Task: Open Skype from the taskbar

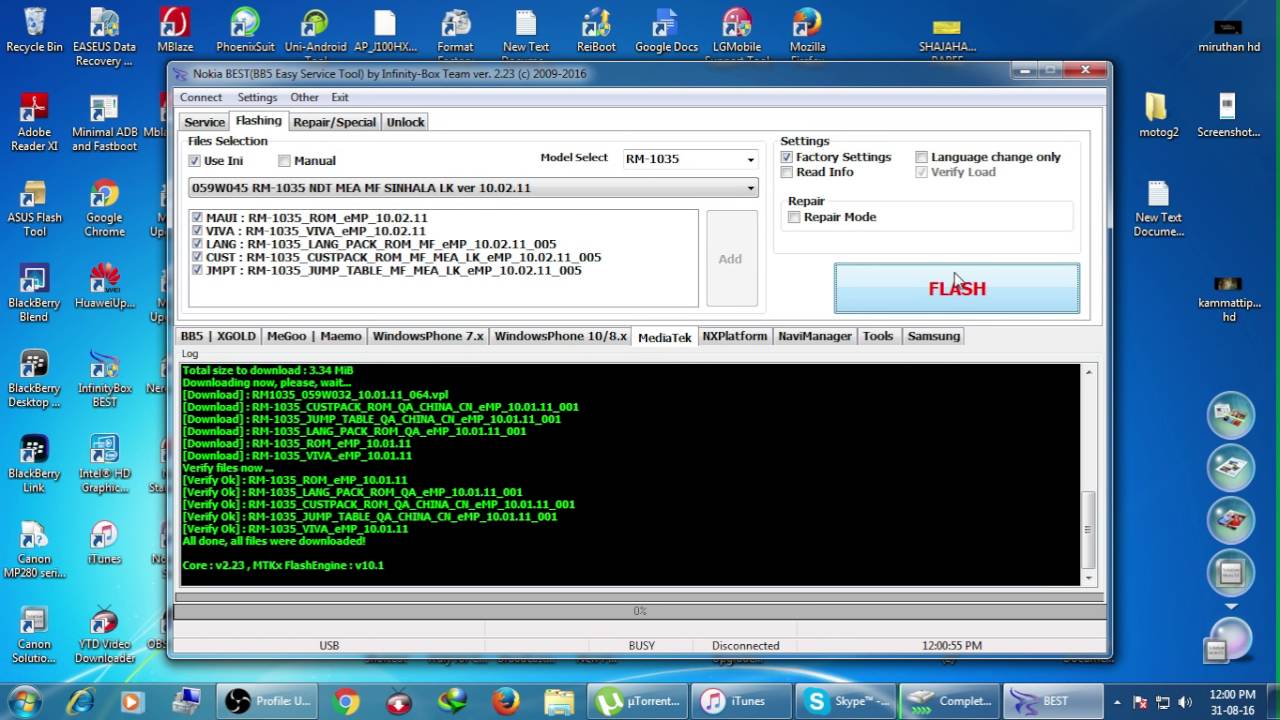Action: (846, 701)
